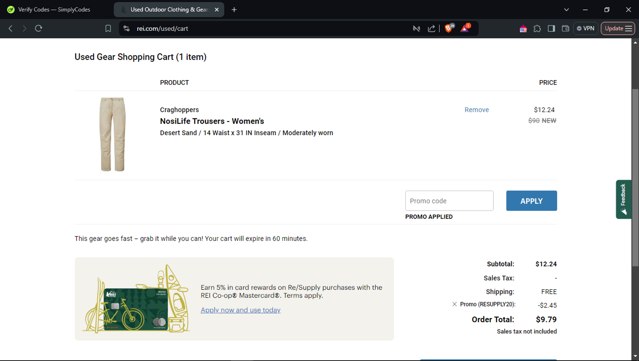Click the share page icon in address bar
639x361 pixels.
pos(431,29)
